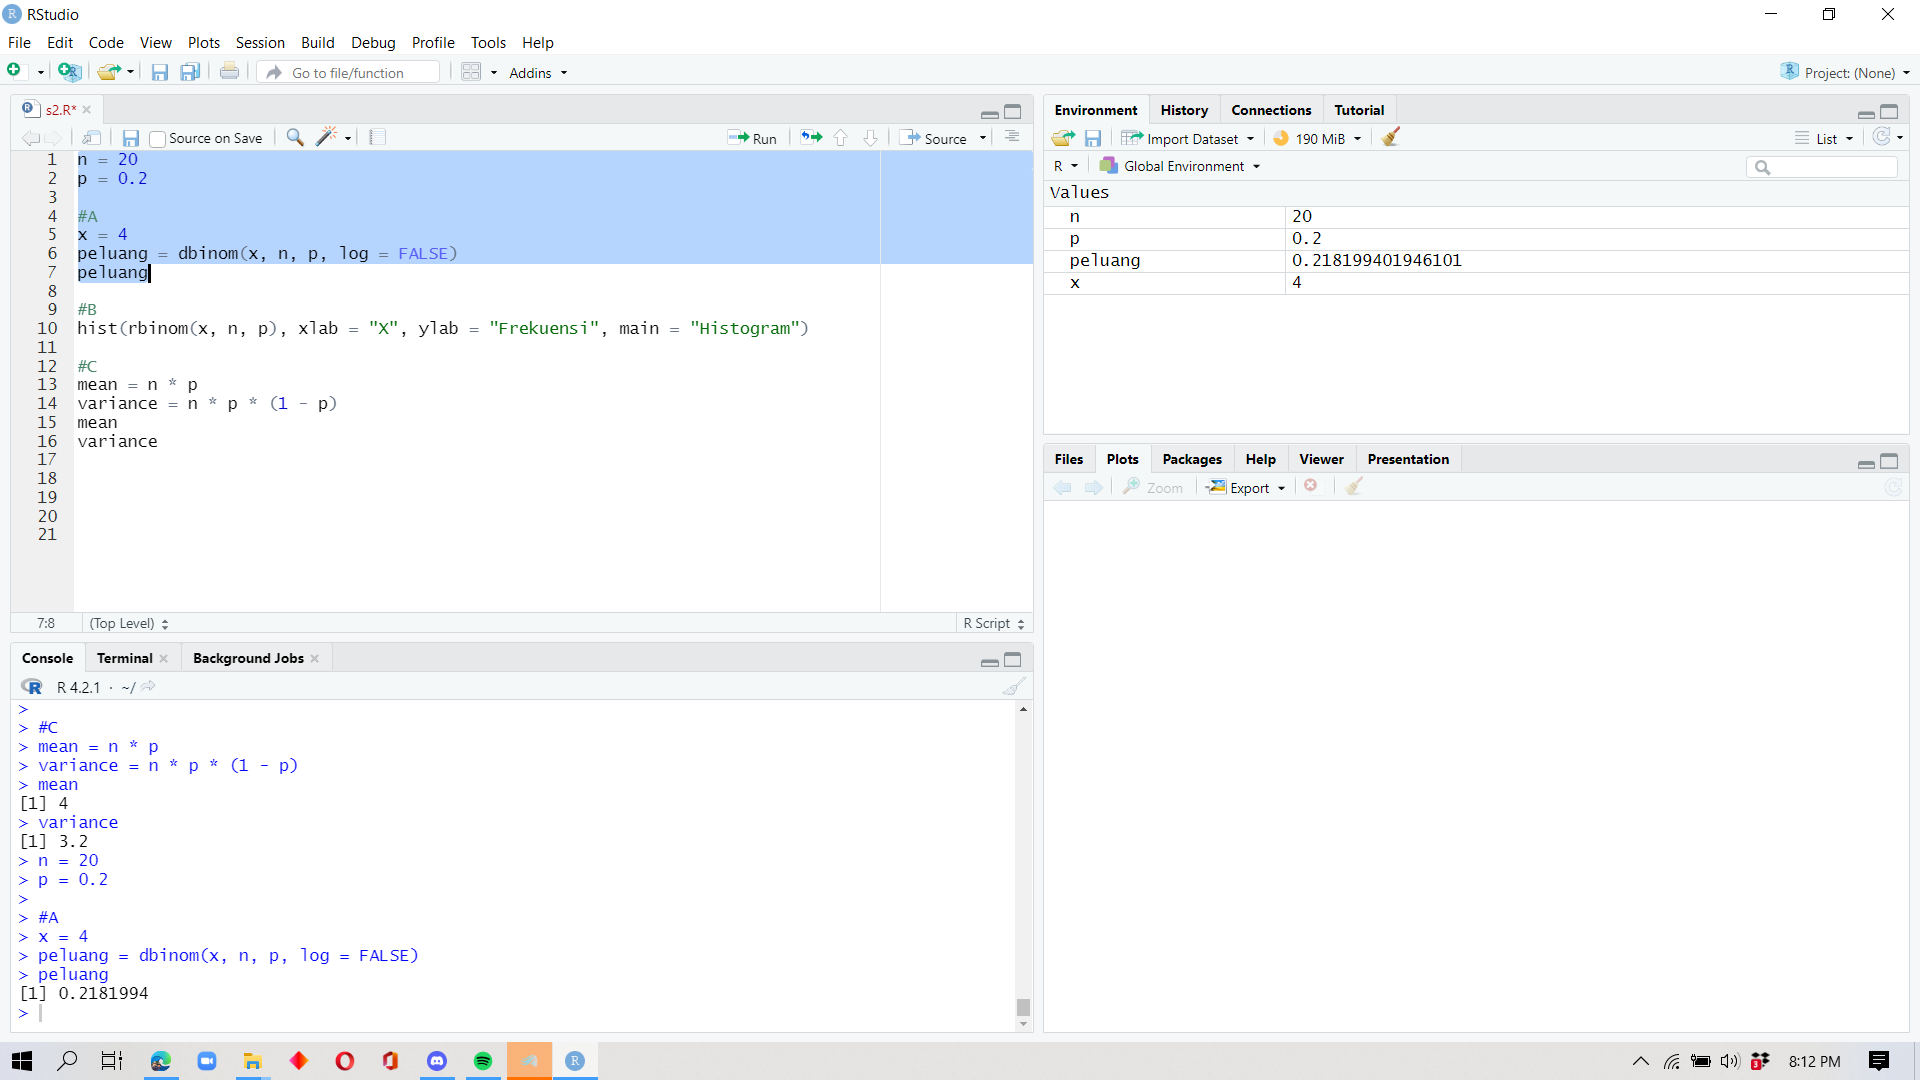Compile a report from the script
This screenshot has width=1920, height=1080.
[377, 137]
